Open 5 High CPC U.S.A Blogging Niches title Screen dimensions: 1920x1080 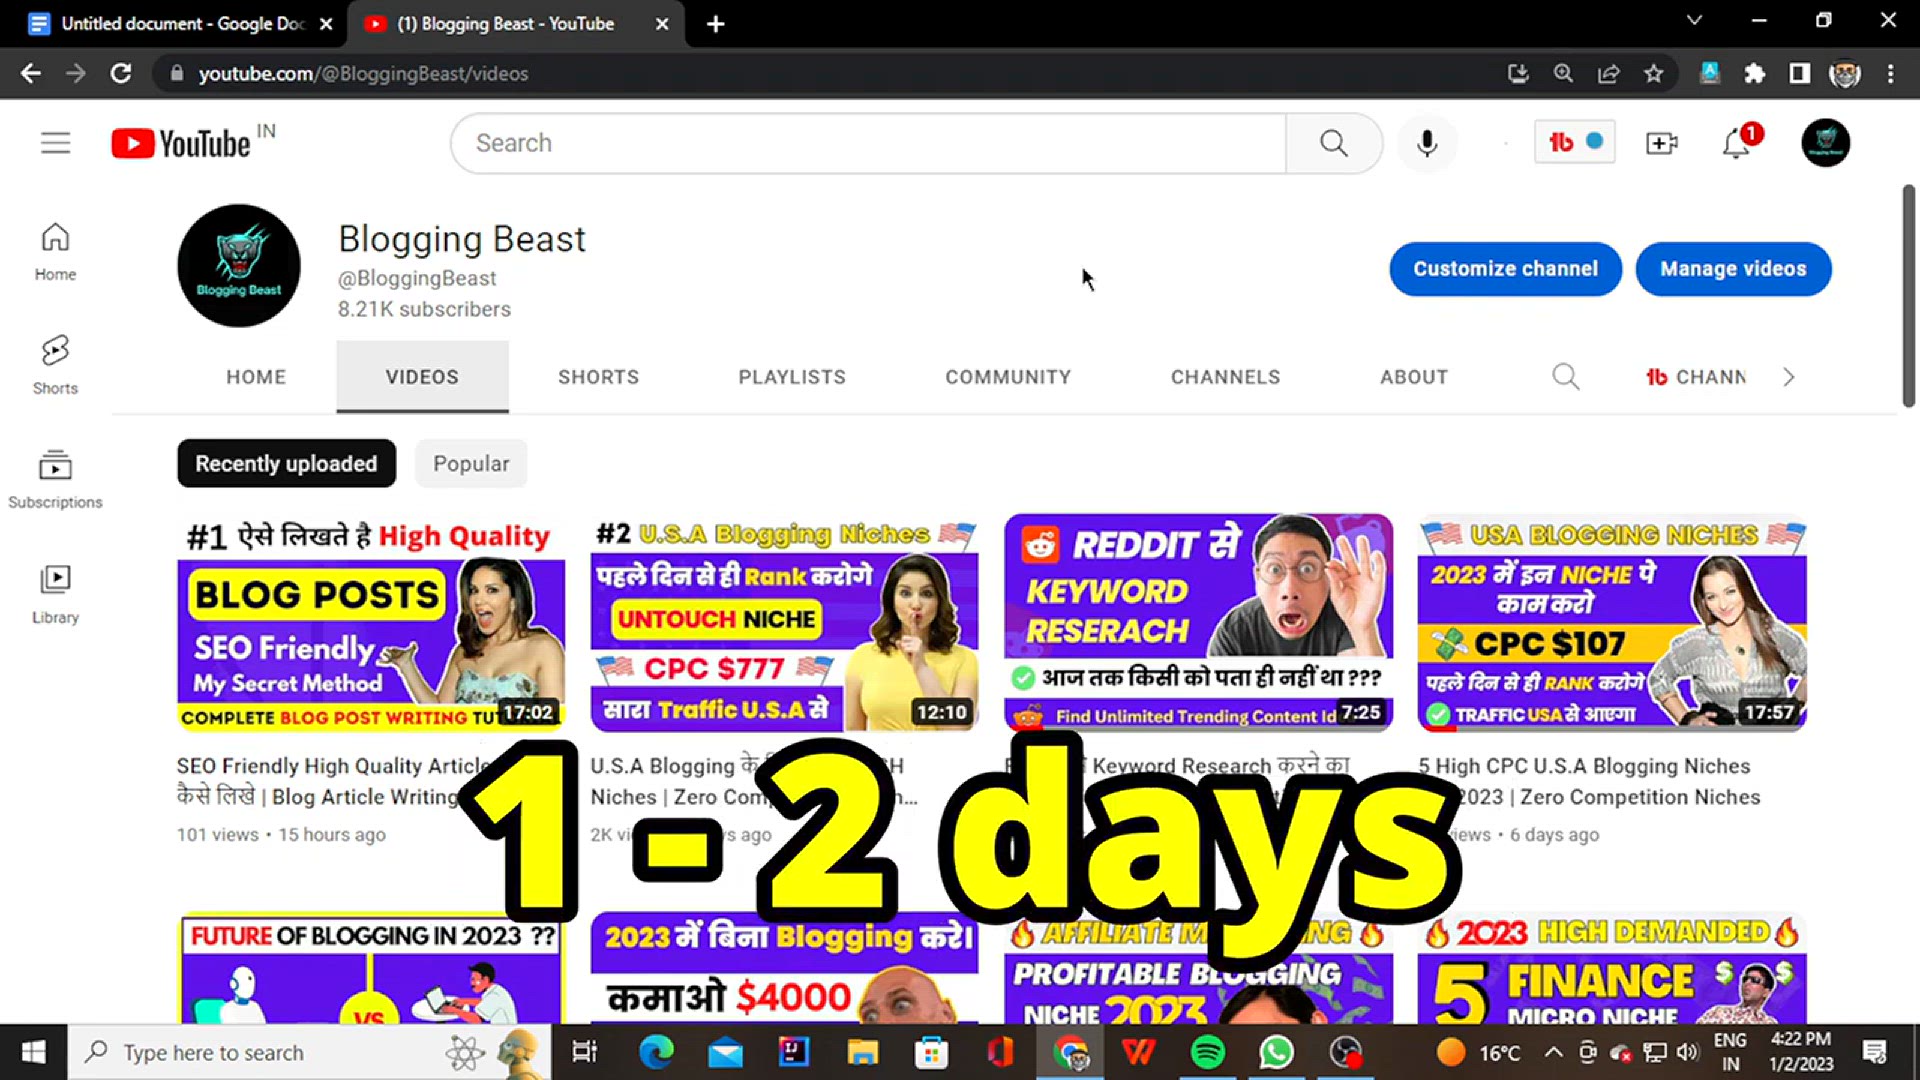click(x=1589, y=781)
